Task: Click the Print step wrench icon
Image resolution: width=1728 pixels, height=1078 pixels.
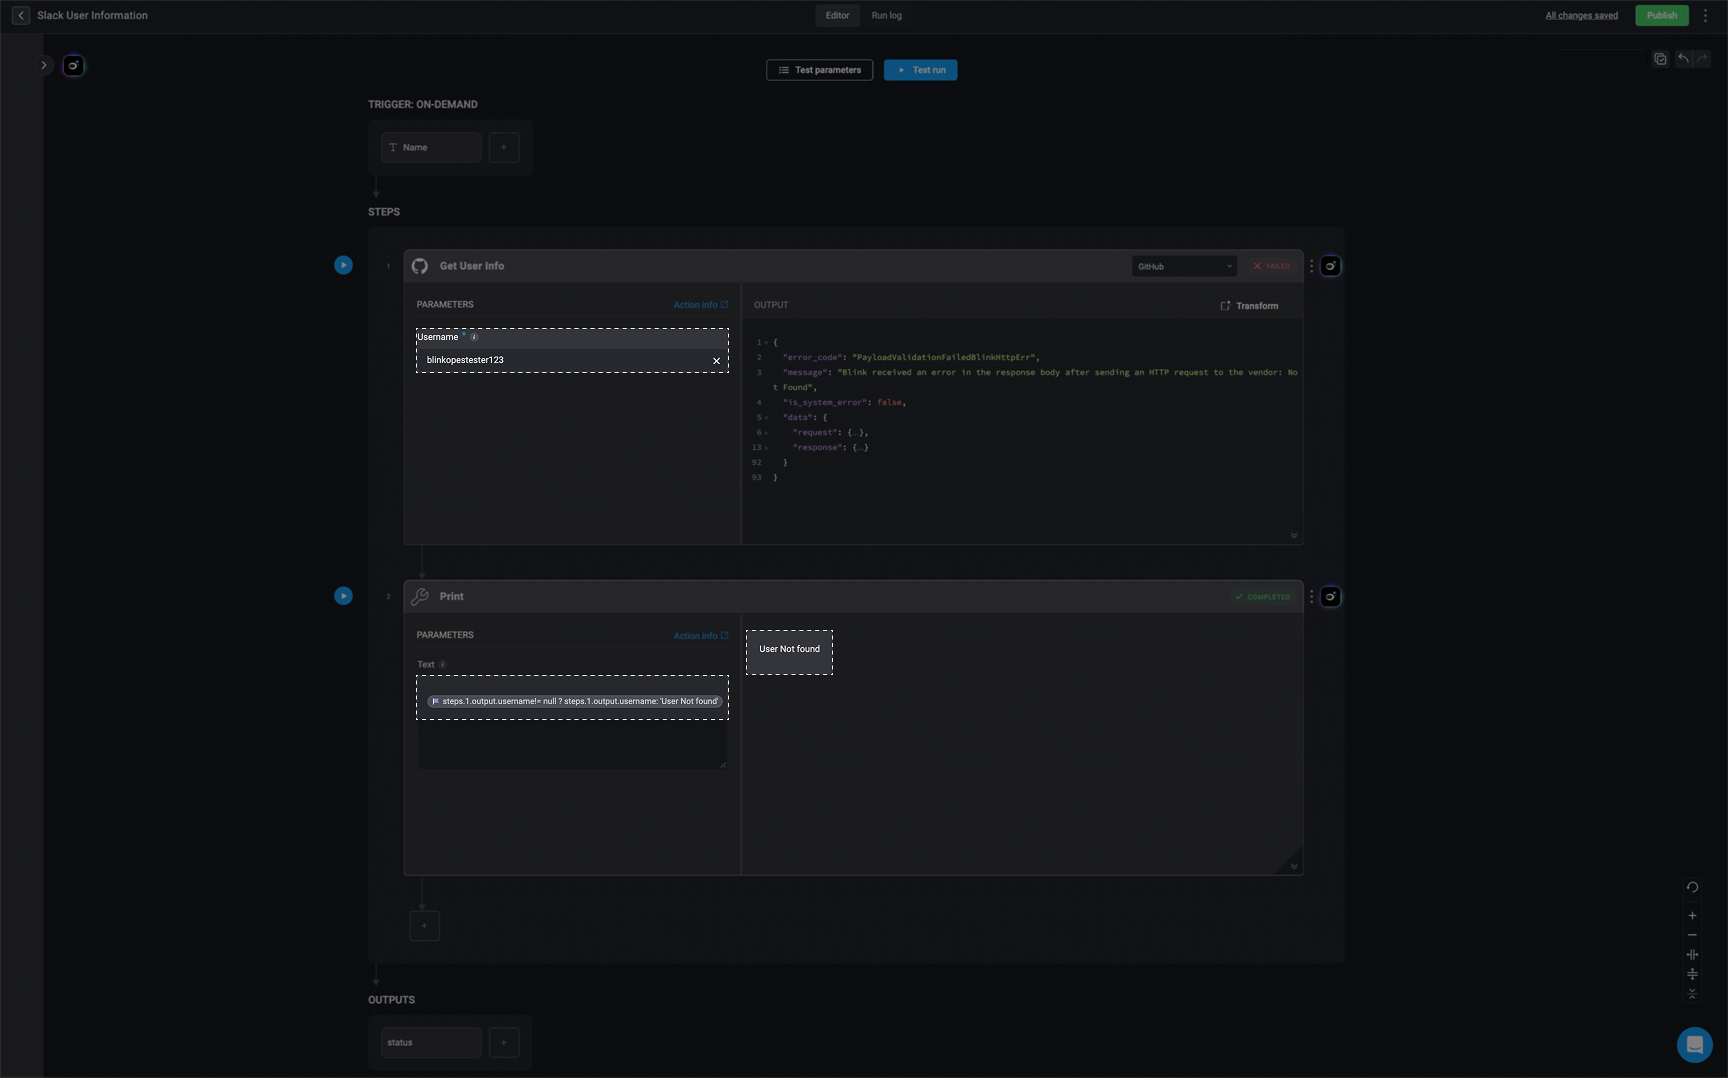Action: click(420, 597)
